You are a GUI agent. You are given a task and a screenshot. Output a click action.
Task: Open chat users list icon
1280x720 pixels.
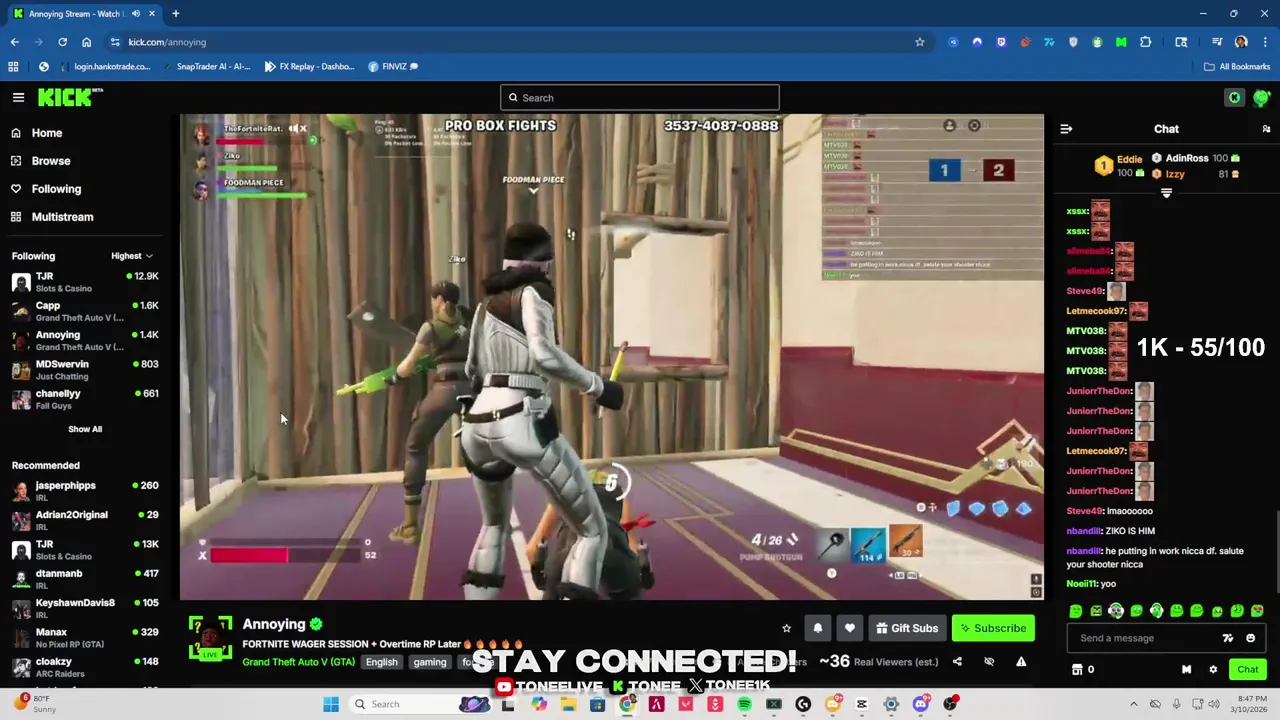(x=1266, y=129)
